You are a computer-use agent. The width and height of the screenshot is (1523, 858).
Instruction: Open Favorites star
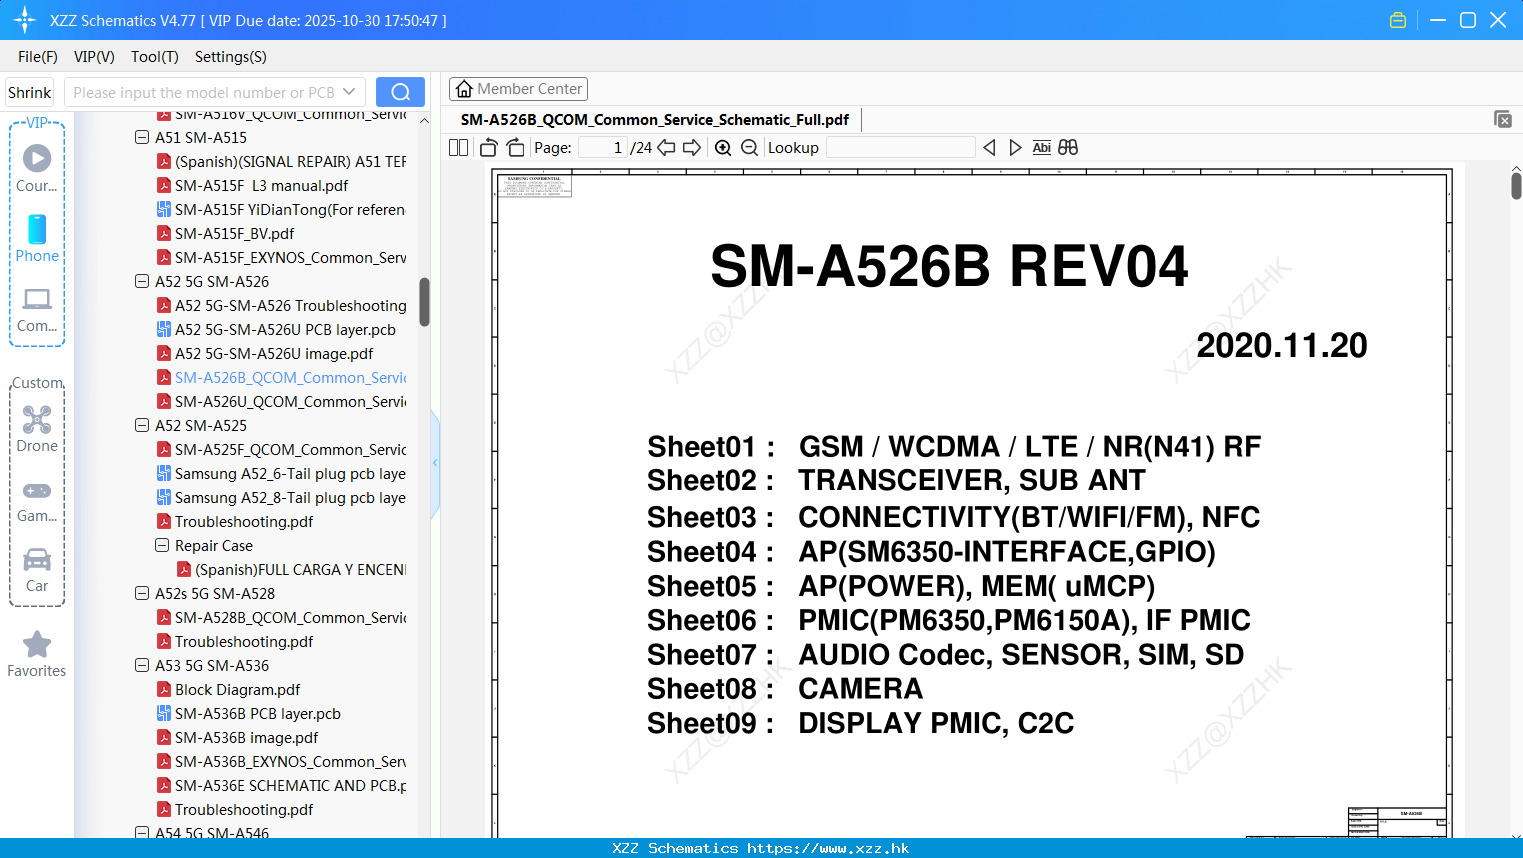click(37, 654)
